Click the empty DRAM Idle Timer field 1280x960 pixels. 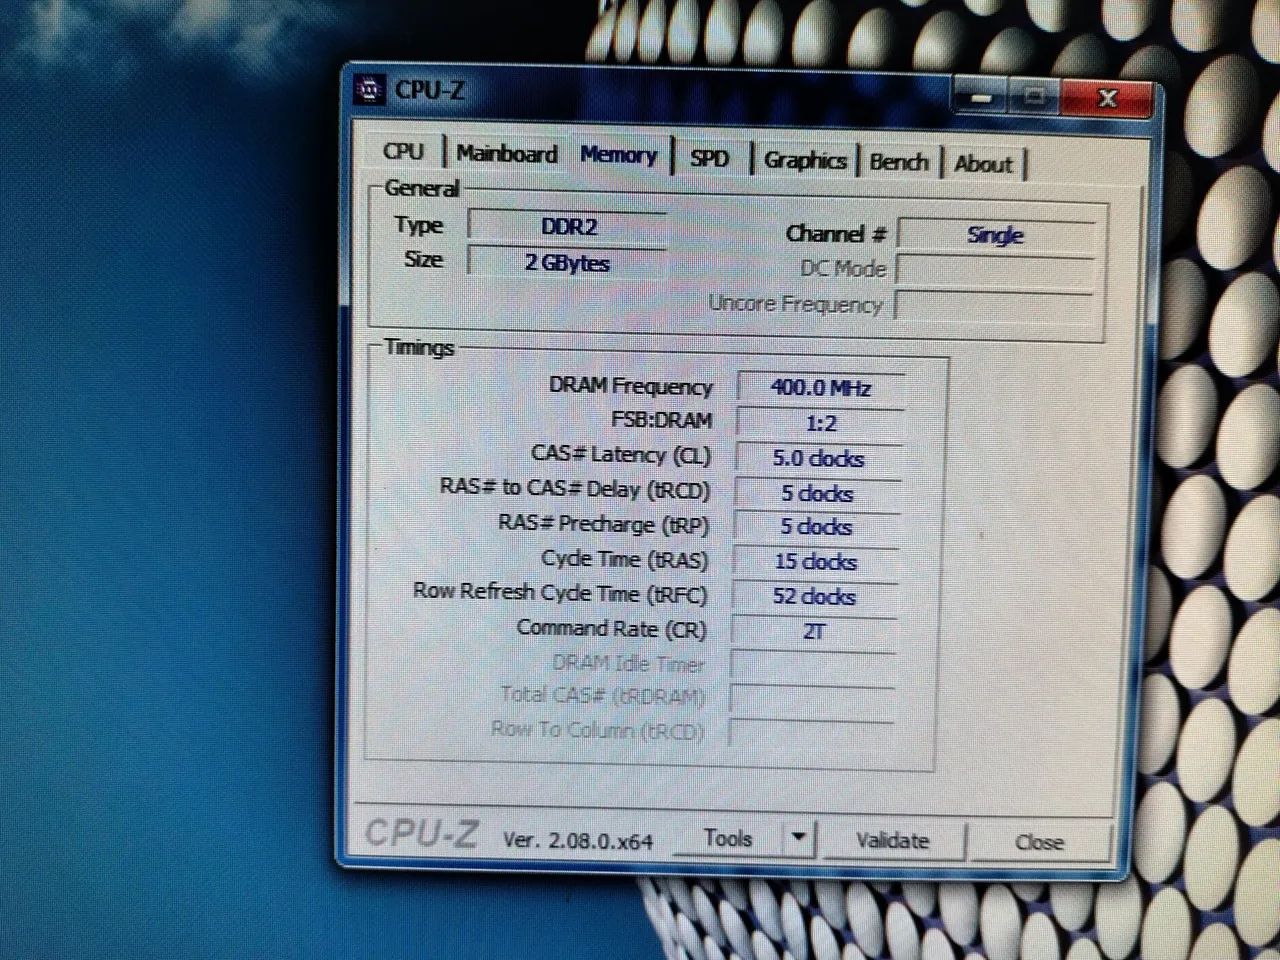(812, 665)
